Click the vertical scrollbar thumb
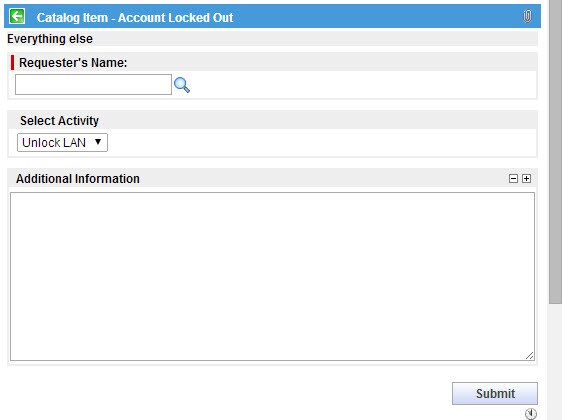Screen dimensions: 562x420 (555, 152)
